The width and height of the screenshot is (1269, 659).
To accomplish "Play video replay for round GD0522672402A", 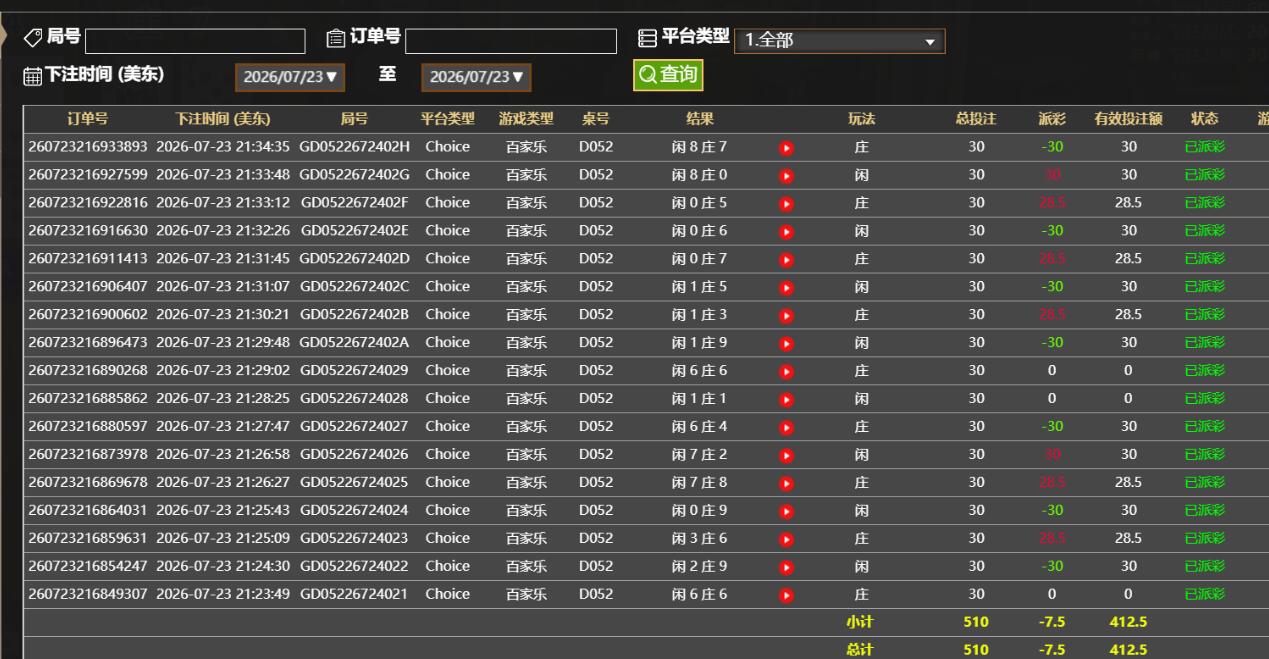I will point(786,344).
